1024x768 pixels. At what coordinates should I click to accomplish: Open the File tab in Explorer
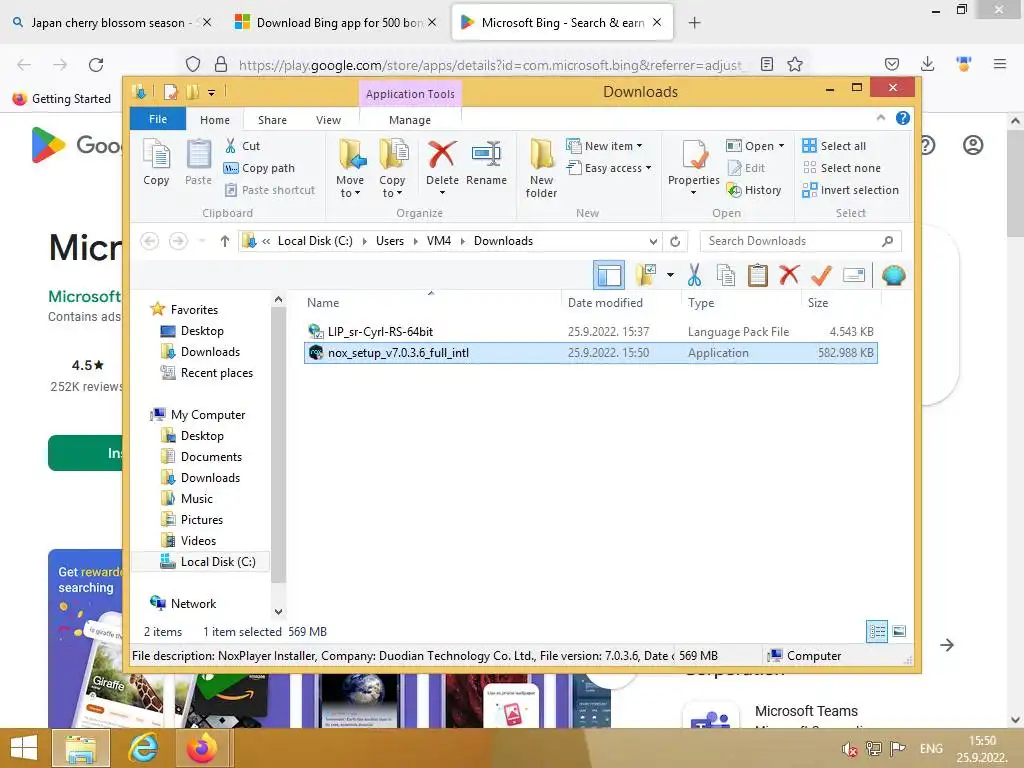tap(158, 119)
